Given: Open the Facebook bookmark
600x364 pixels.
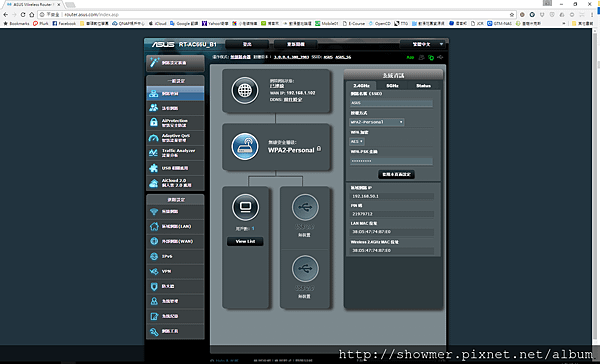Looking at the screenshot, I should [x=64, y=23].
